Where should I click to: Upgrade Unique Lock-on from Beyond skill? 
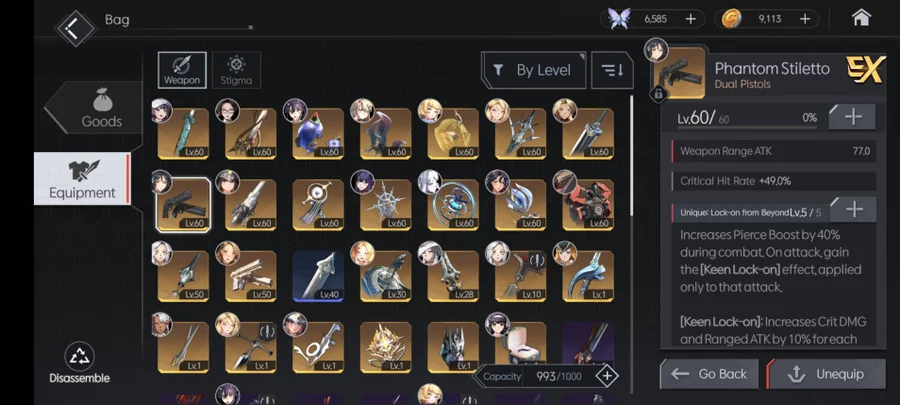click(x=854, y=209)
